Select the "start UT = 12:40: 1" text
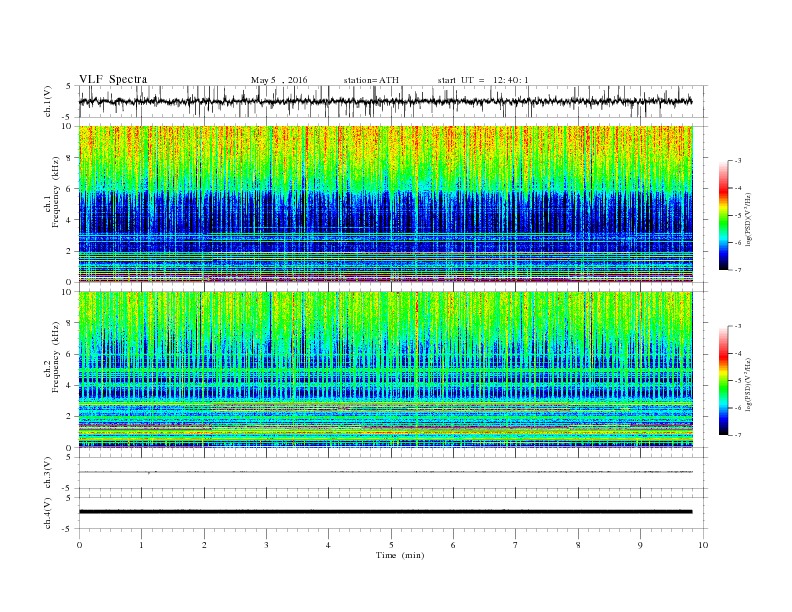The width and height of the screenshot is (792, 612). pos(483,80)
